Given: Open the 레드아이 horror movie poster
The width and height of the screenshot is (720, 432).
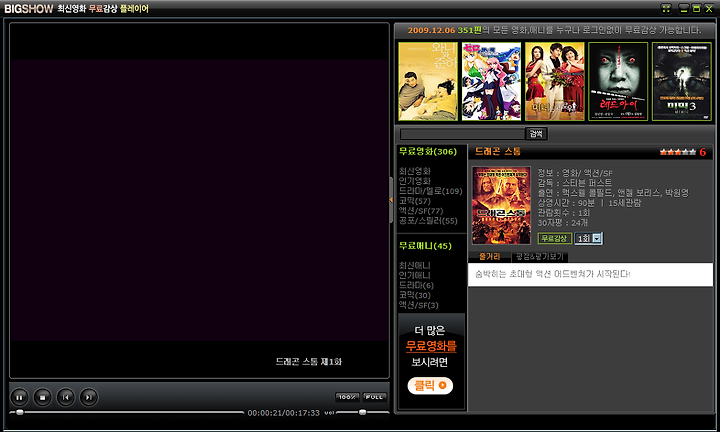Looking at the screenshot, I should click(618, 81).
